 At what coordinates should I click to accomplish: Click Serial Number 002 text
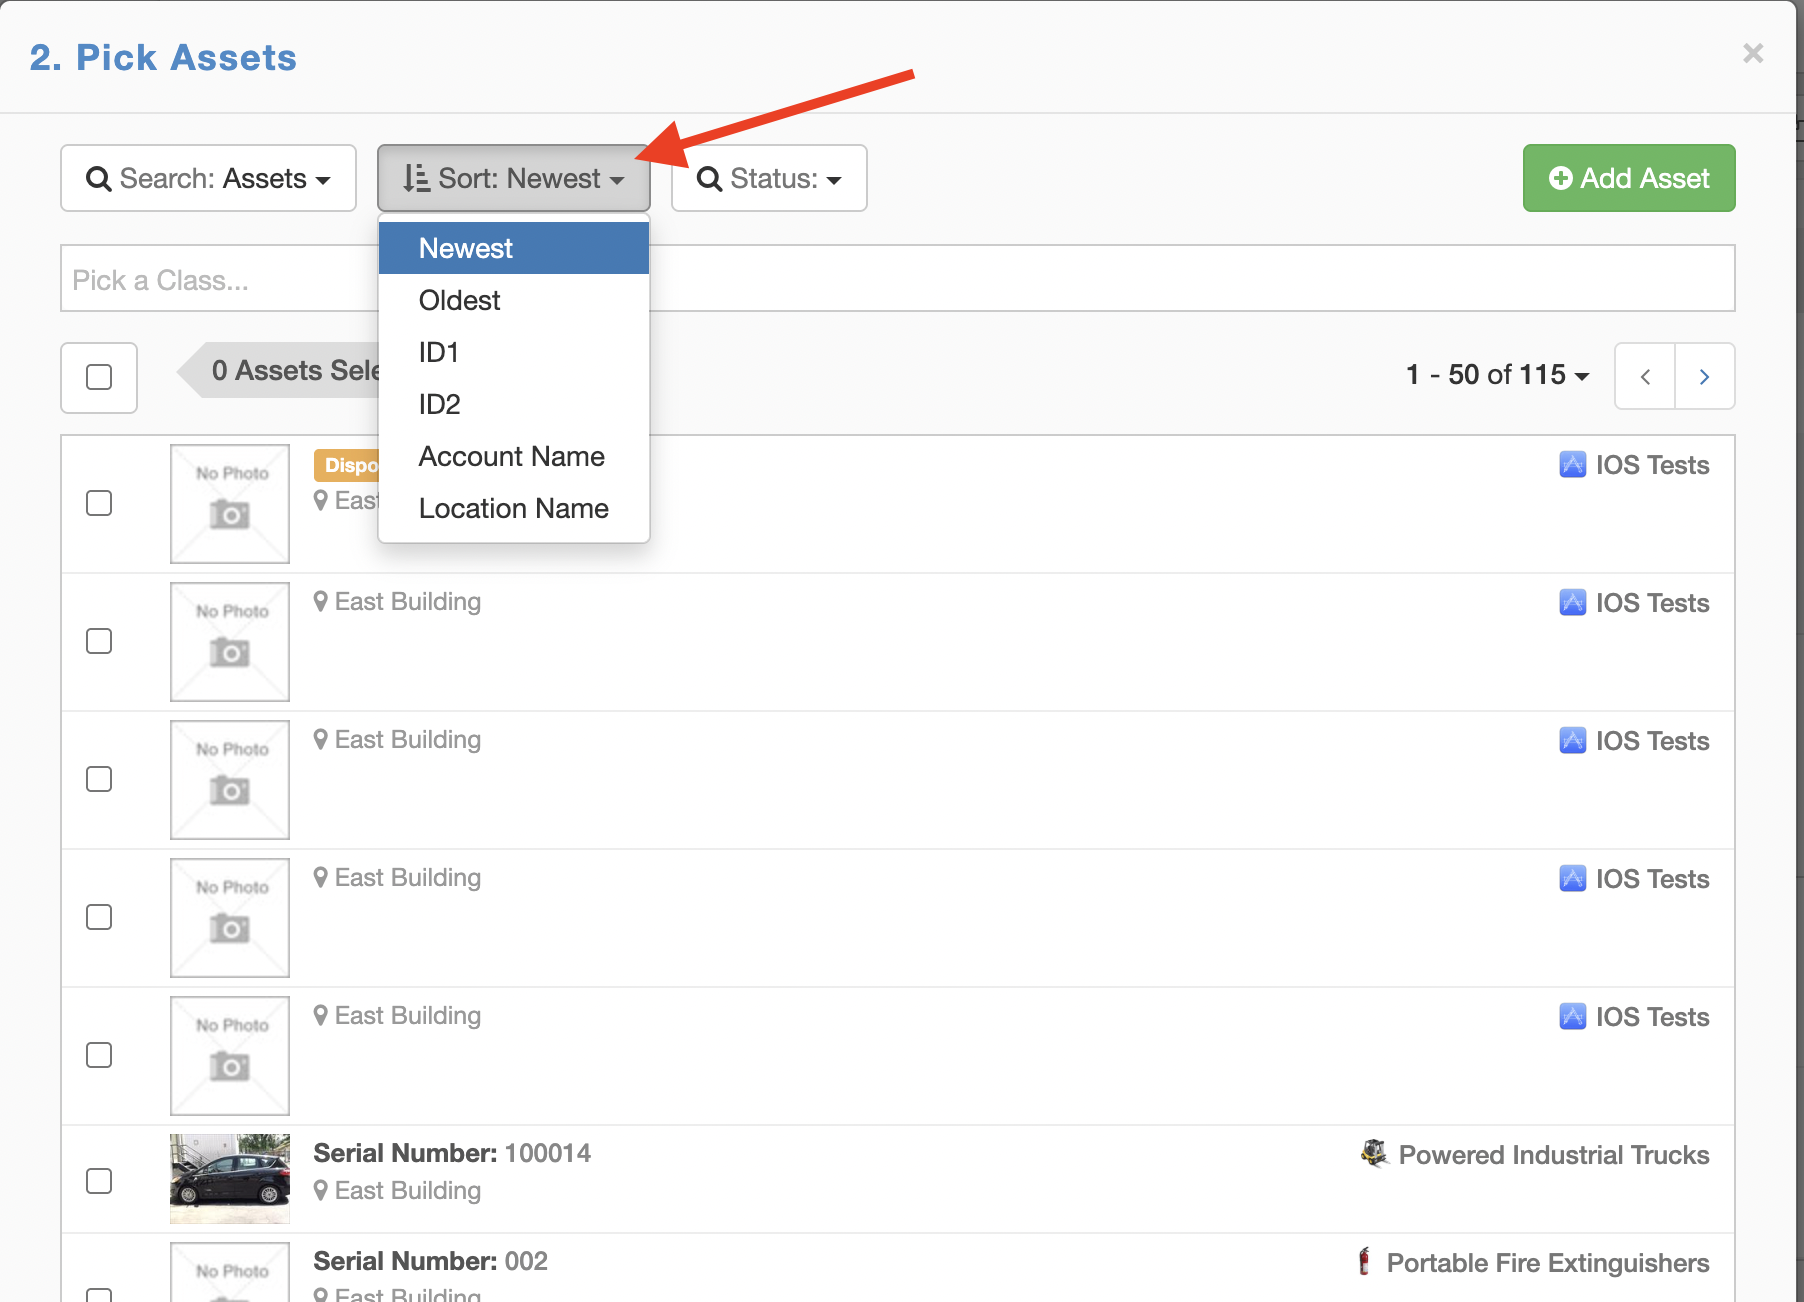[431, 1261]
